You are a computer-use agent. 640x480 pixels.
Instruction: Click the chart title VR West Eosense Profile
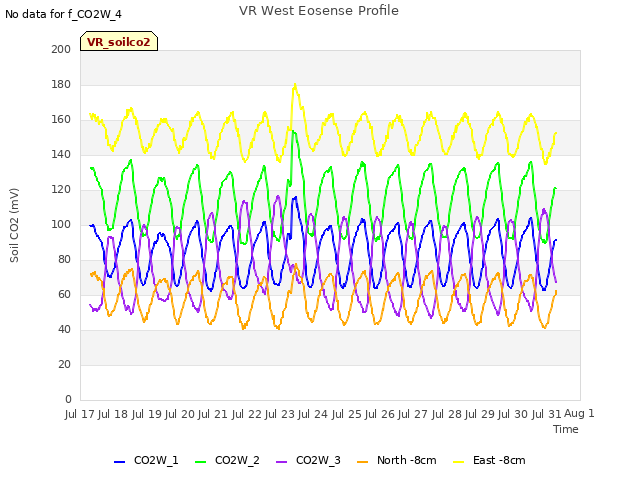[x=319, y=11]
